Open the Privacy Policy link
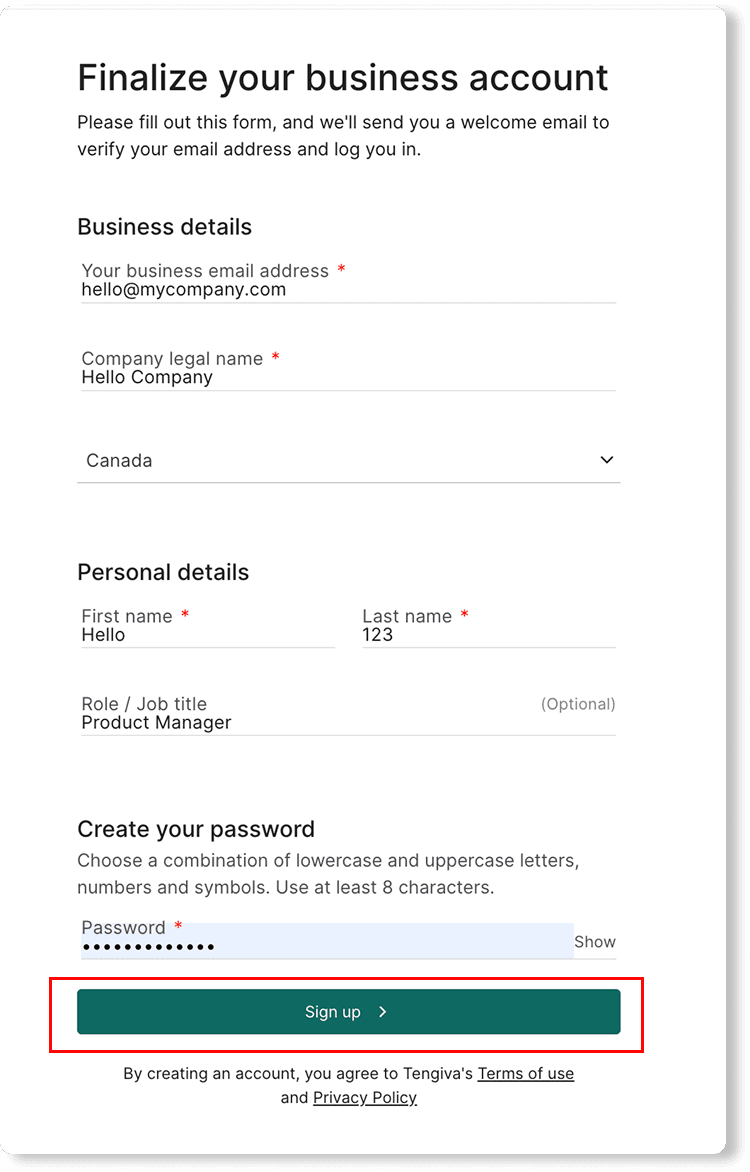The image size is (750, 1172). pyautogui.click(x=364, y=1098)
